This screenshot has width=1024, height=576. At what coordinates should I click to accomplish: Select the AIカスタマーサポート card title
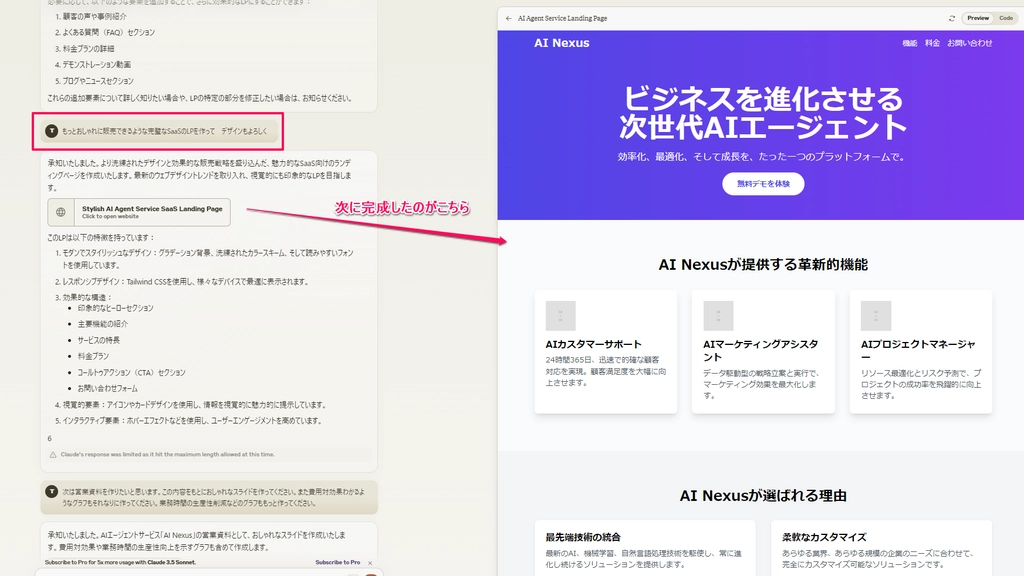[x=594, y=344]
